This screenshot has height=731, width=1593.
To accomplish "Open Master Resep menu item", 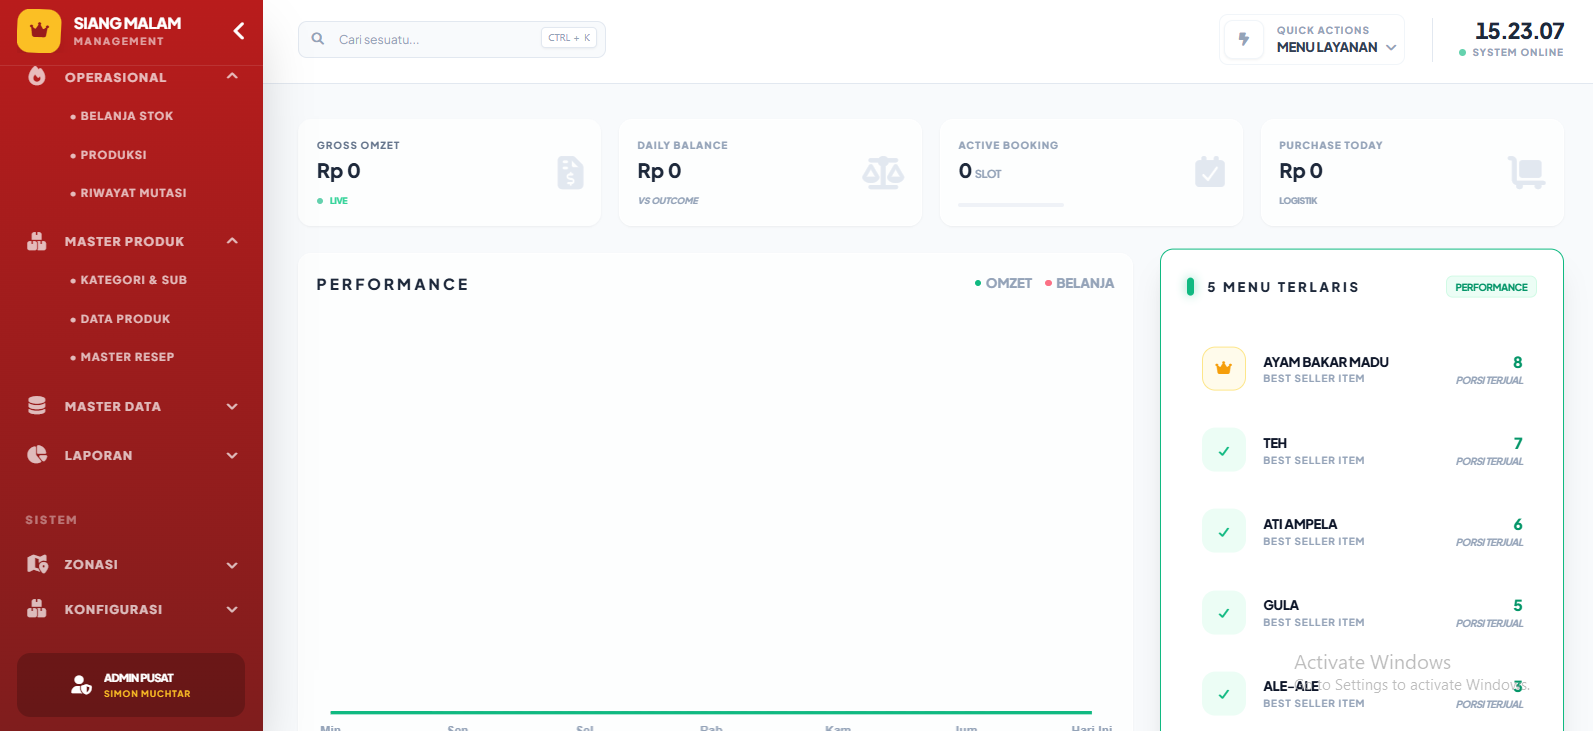I will click(x=123, y=357).
